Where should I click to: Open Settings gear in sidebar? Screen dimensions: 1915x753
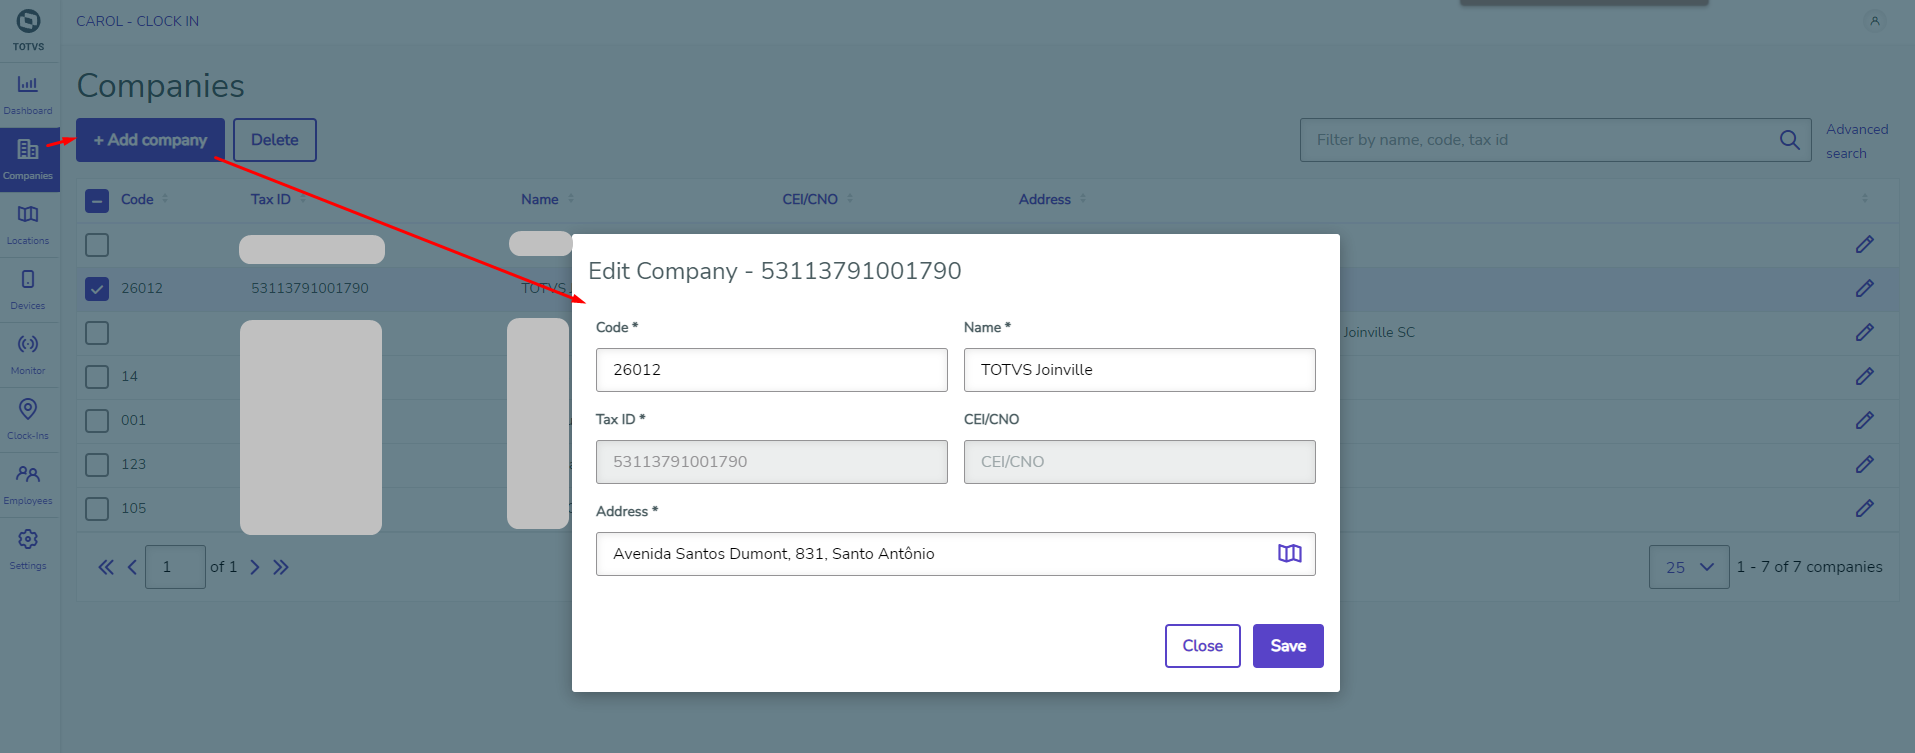[x=28, y=548]
